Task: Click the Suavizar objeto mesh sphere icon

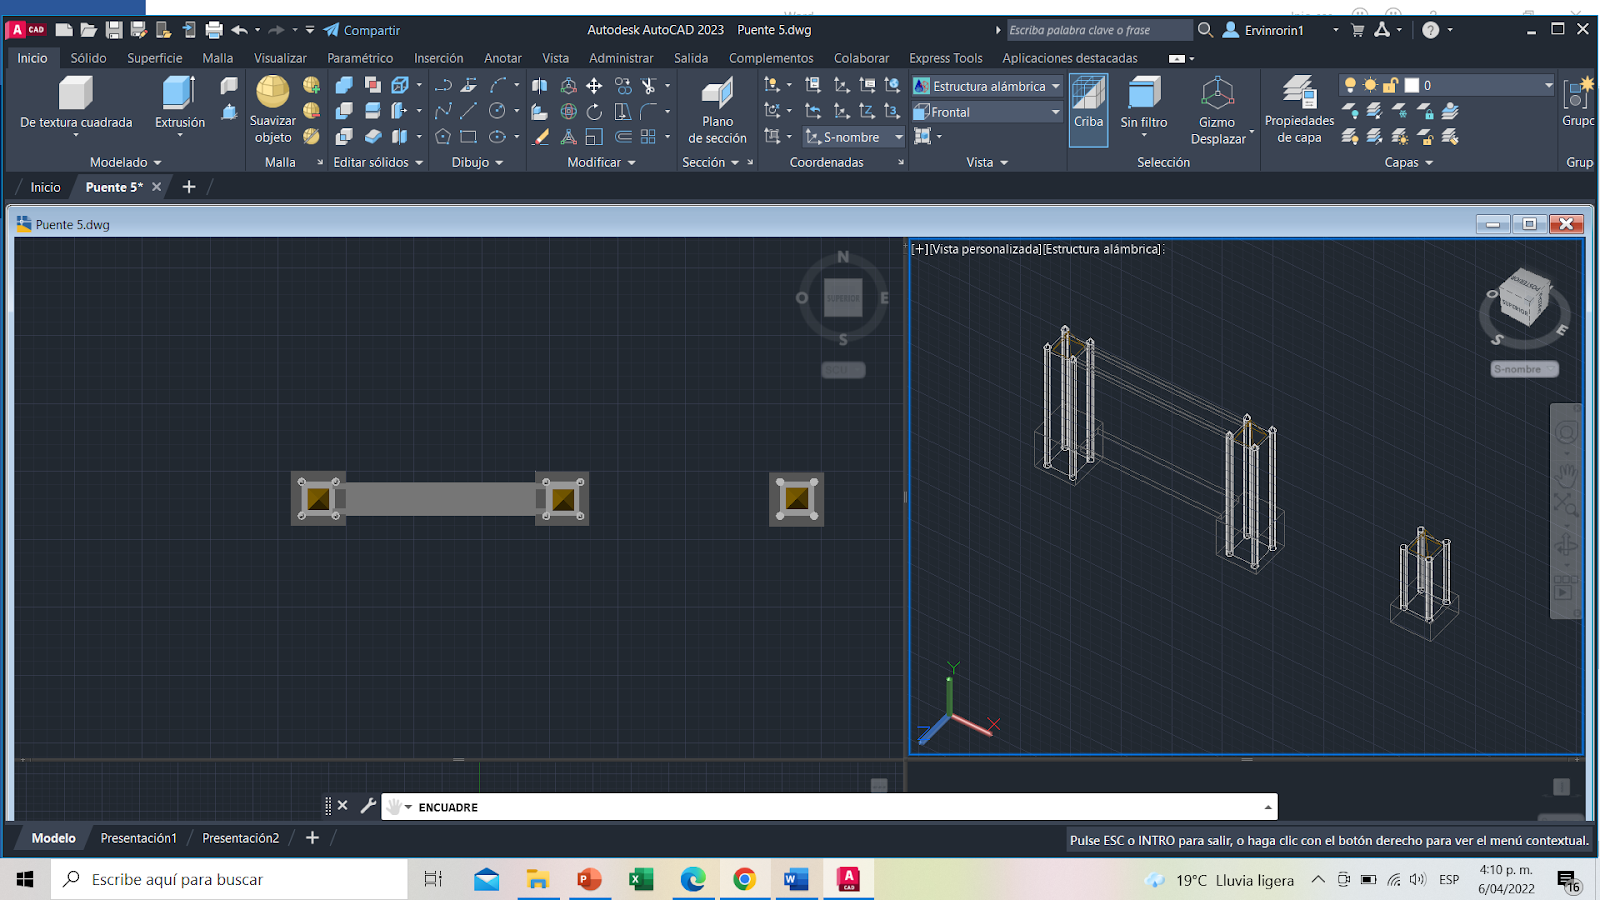Action: pos(272,92)
